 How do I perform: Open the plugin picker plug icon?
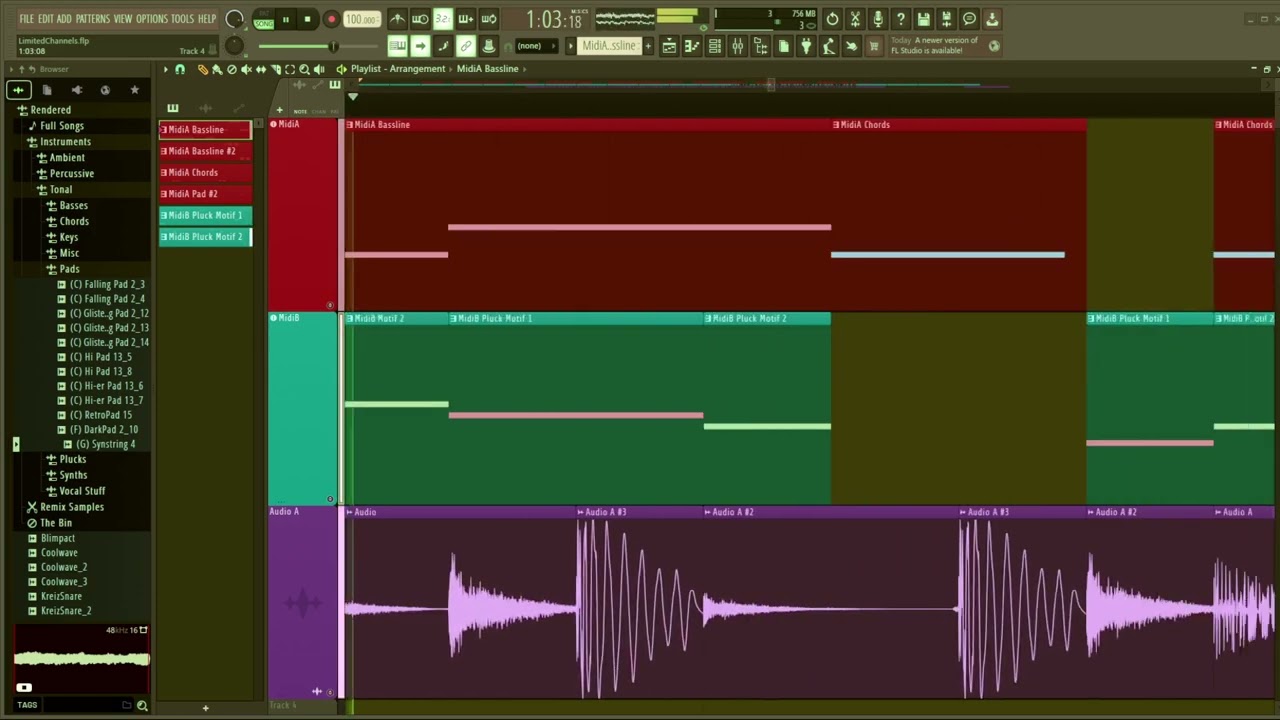[806, 46]
